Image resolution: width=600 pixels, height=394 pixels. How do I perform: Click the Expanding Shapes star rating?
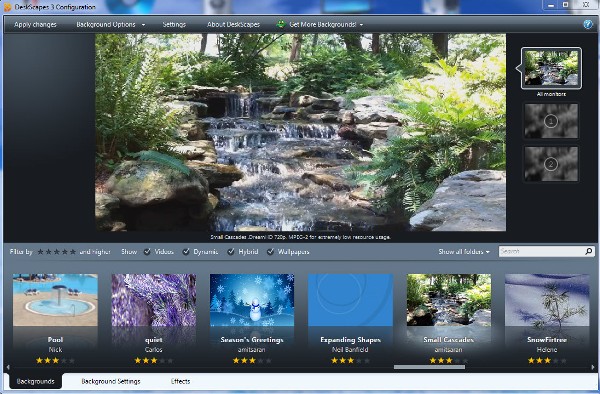(x=351, y=360)
